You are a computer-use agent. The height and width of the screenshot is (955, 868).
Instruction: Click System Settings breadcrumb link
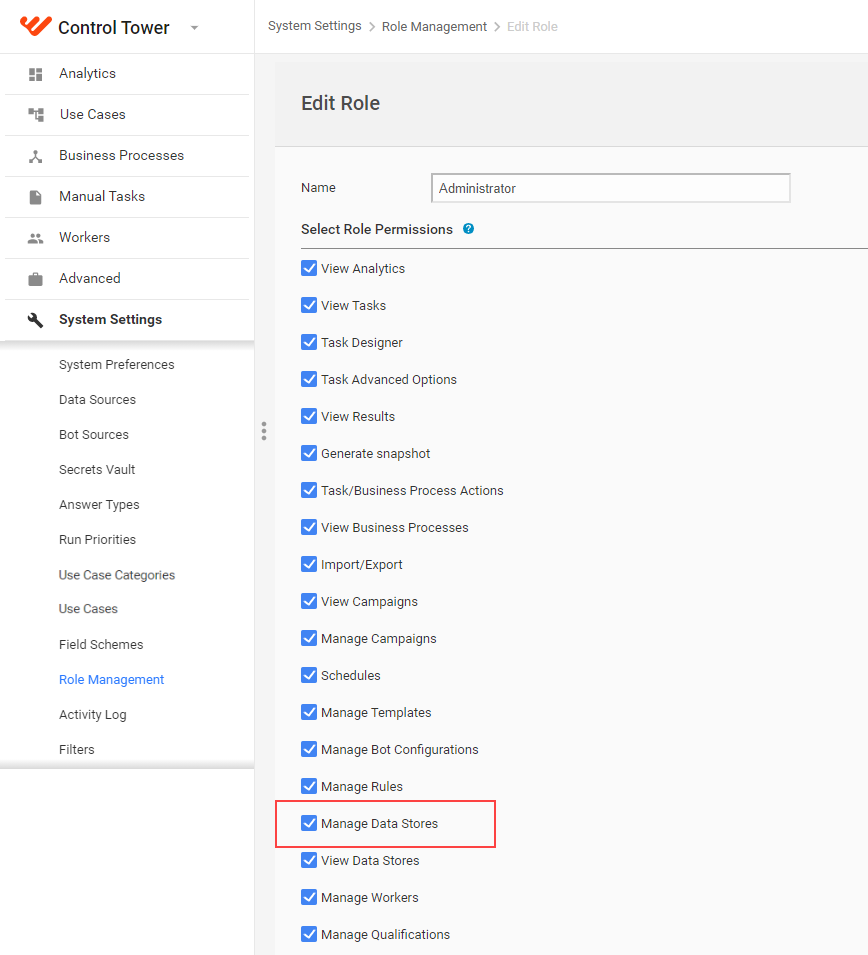[315, 26]
